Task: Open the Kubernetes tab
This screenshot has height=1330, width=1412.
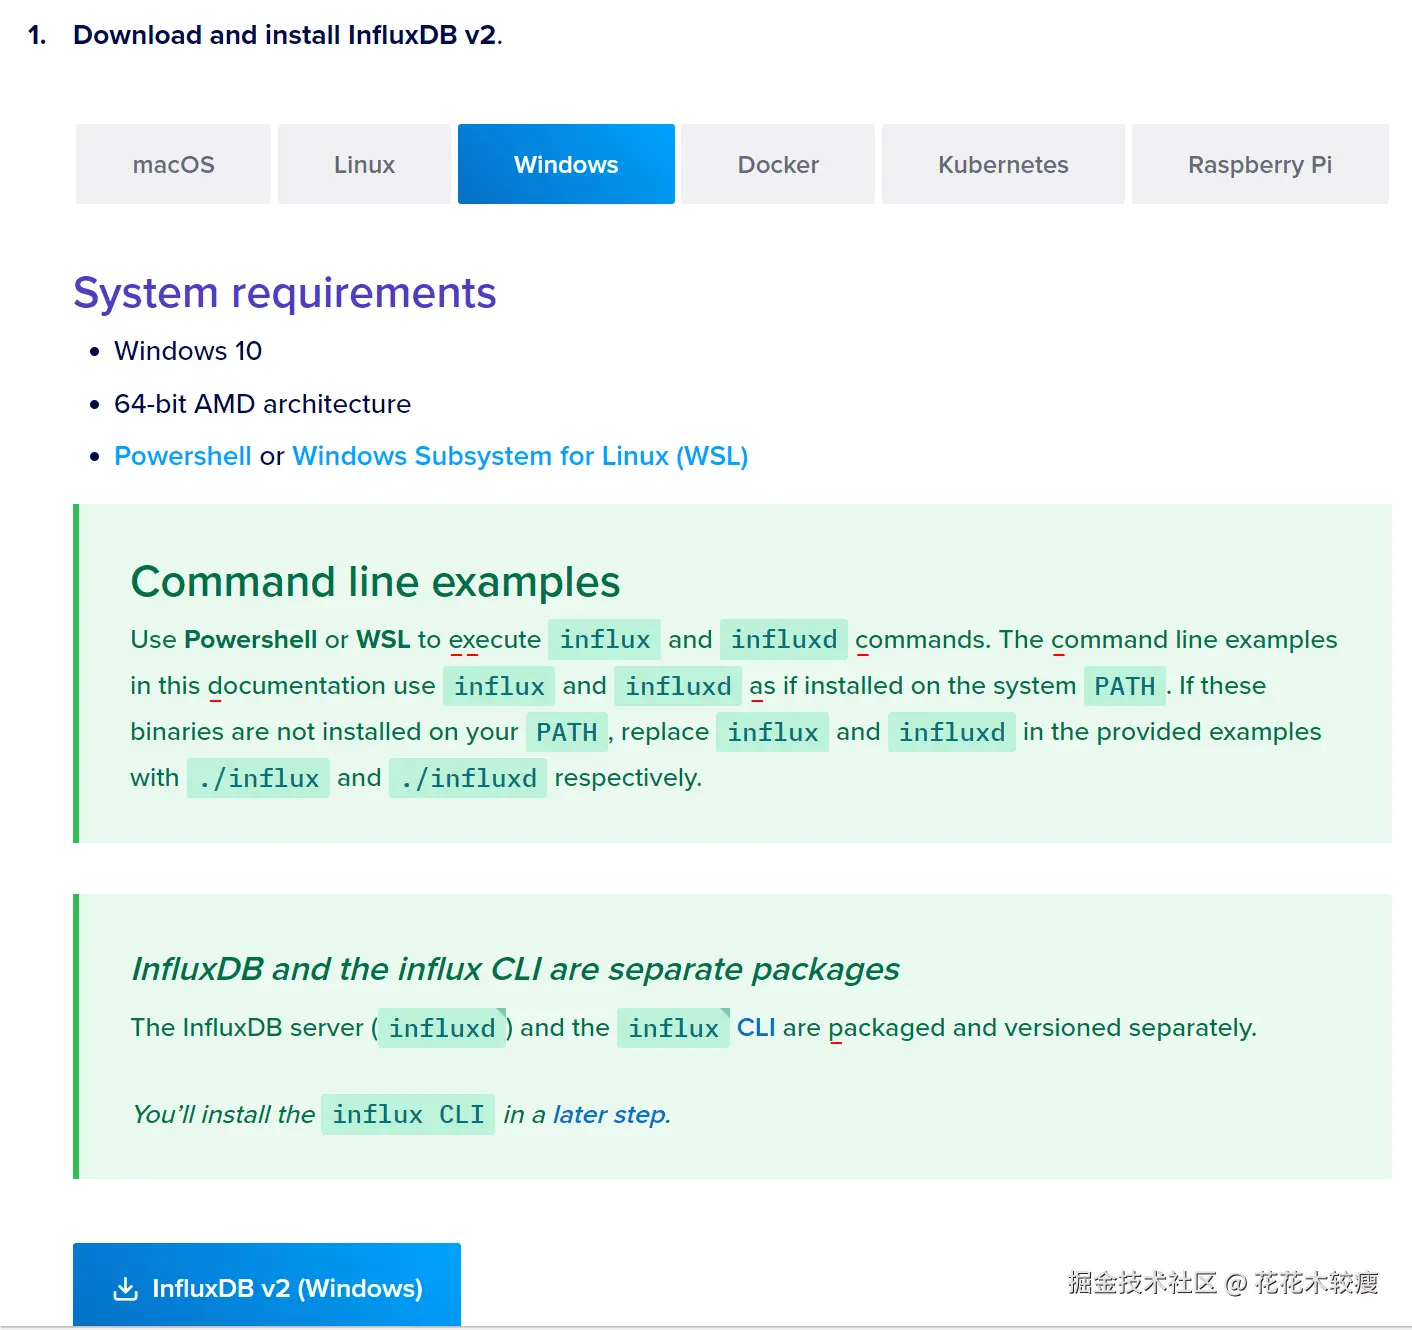Action: click(x=1003, y=164)
